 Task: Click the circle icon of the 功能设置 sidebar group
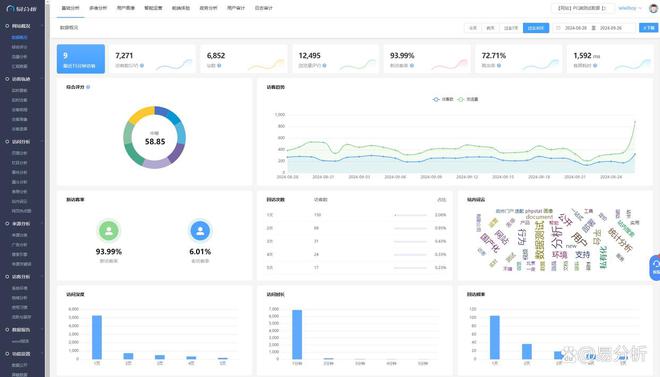[x=7, y=354]
